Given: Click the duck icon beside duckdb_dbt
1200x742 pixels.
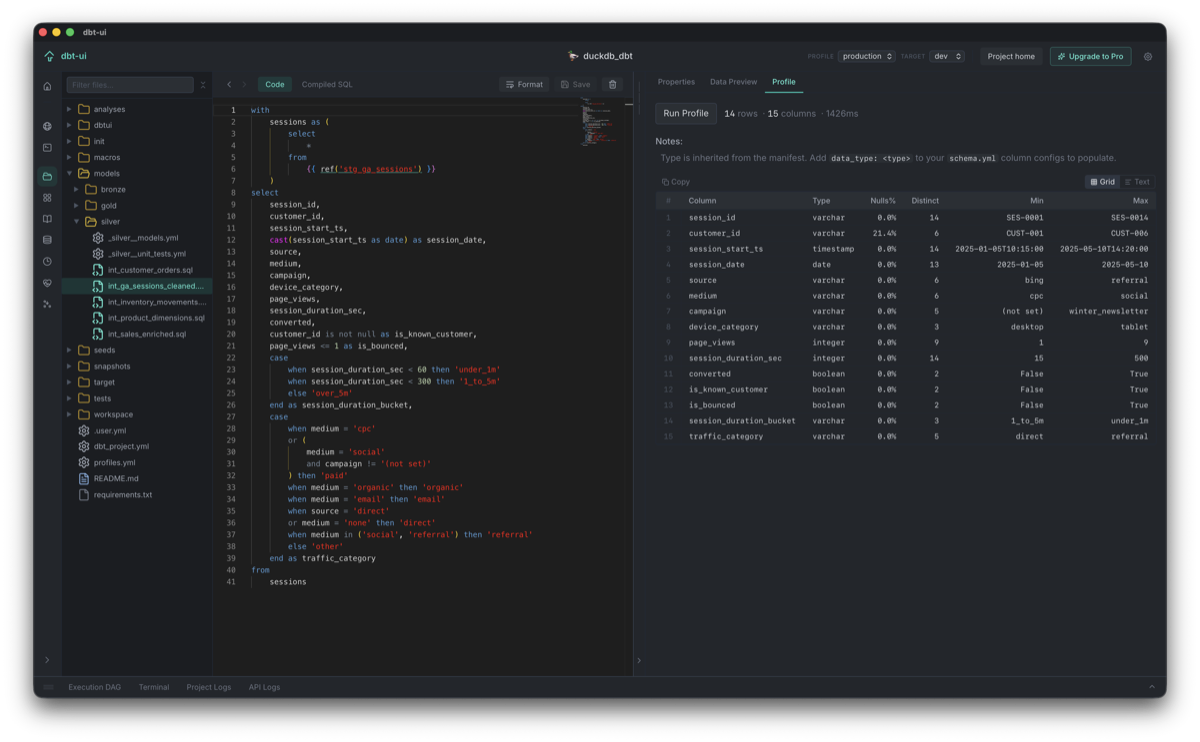Looking at the screenshot, I should [x=573, y=56].
